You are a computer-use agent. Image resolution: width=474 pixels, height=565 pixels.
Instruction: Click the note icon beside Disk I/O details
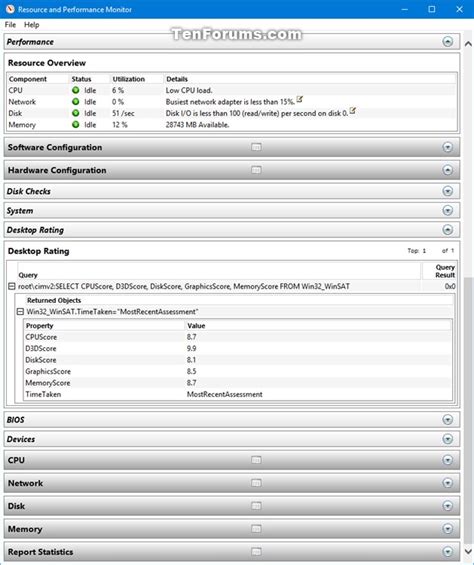tap(353, 111)
